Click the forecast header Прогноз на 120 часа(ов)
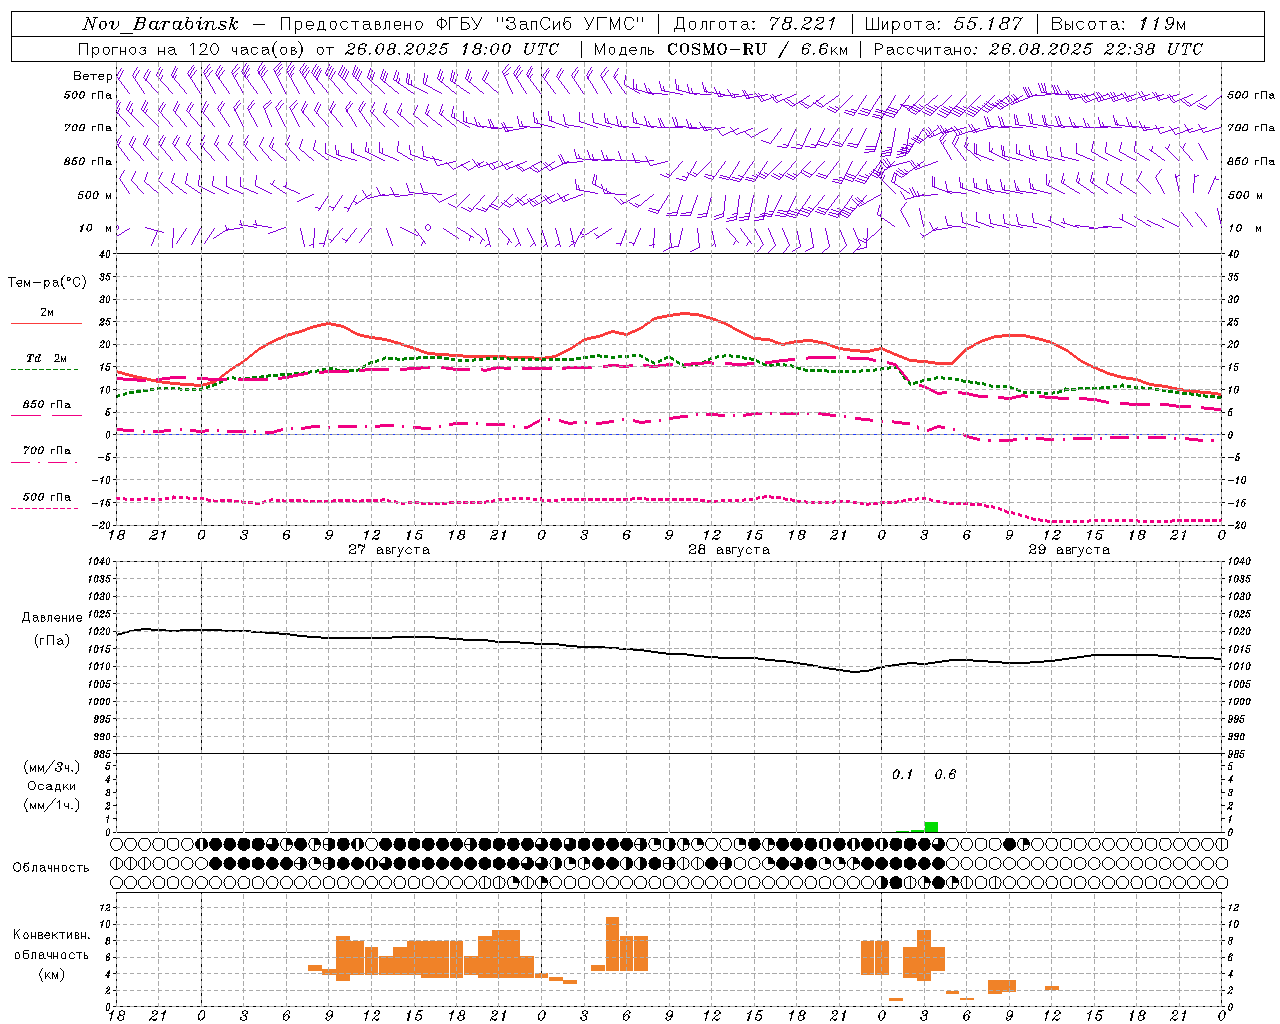Viewport: 1280px width, 1024px height. [193, 49]
